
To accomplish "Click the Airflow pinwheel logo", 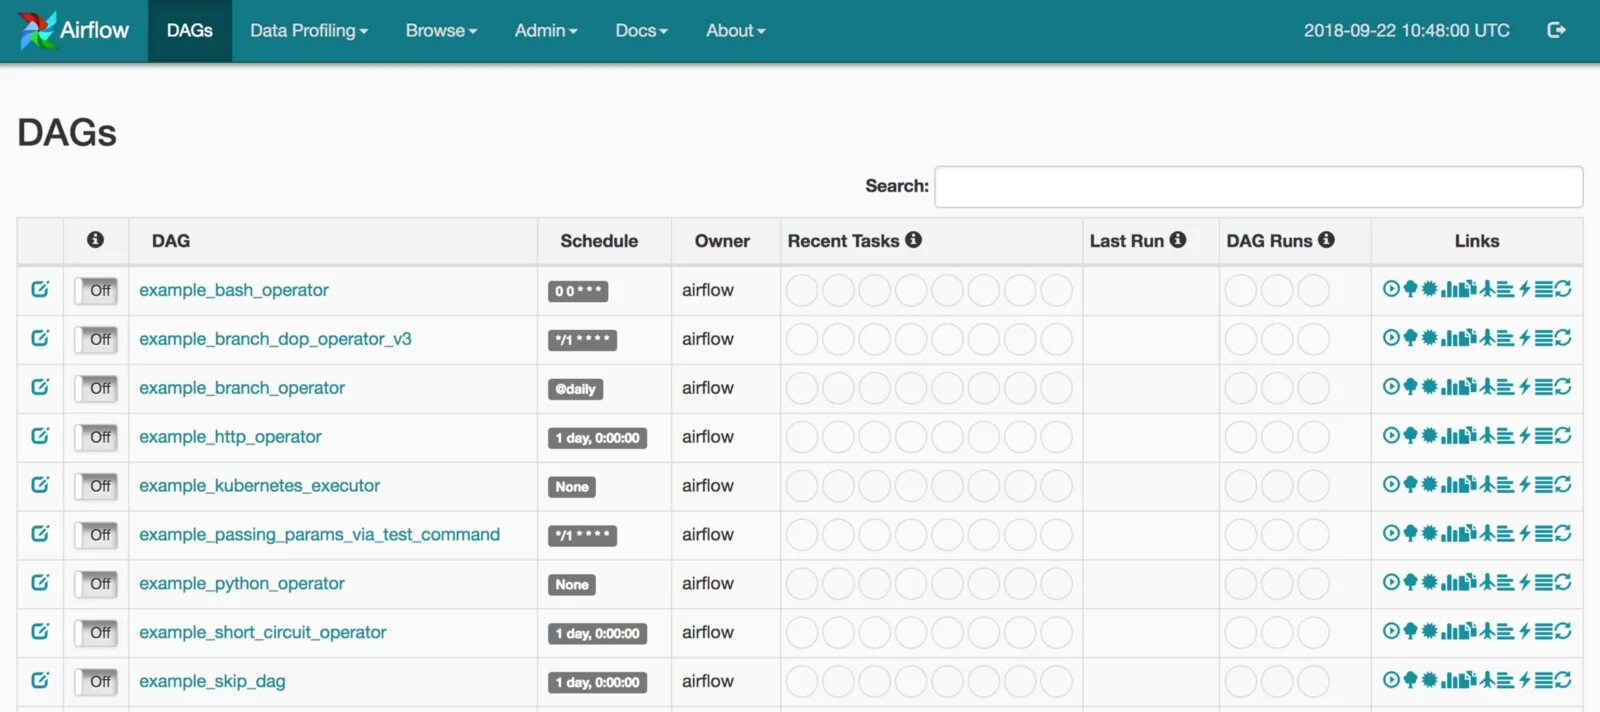I will pos(37,30).
